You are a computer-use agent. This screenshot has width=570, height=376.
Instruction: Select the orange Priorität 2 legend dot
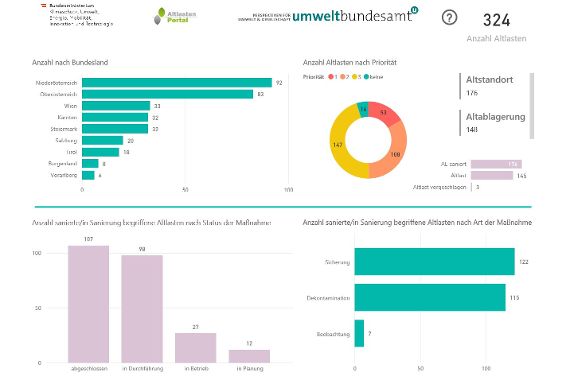(342, 77)
